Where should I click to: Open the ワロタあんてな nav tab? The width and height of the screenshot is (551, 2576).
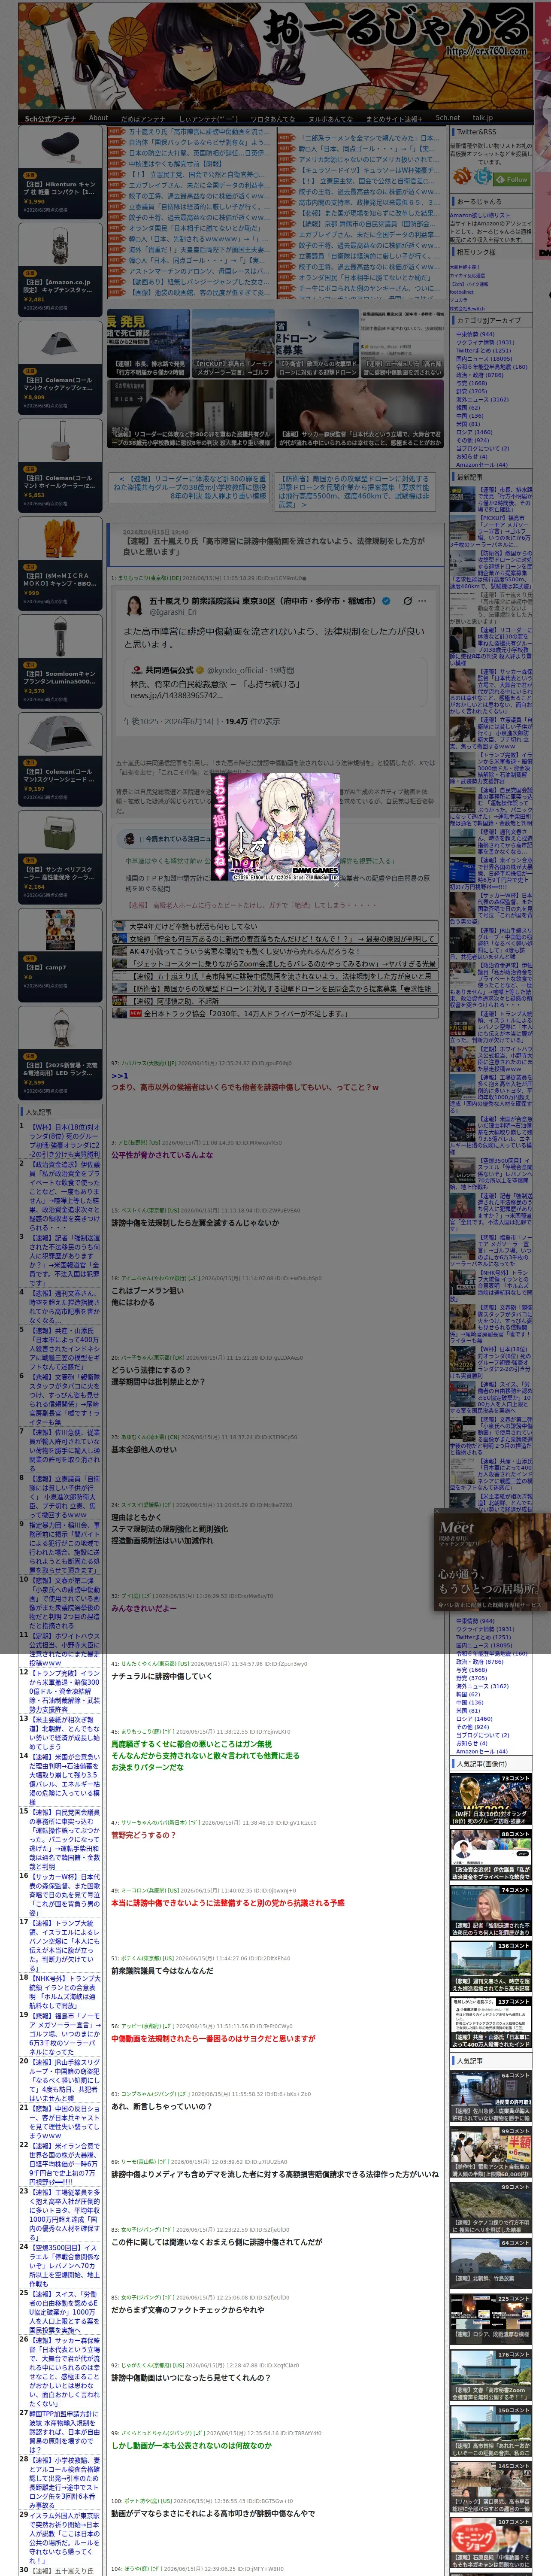[x=272, y=119]
